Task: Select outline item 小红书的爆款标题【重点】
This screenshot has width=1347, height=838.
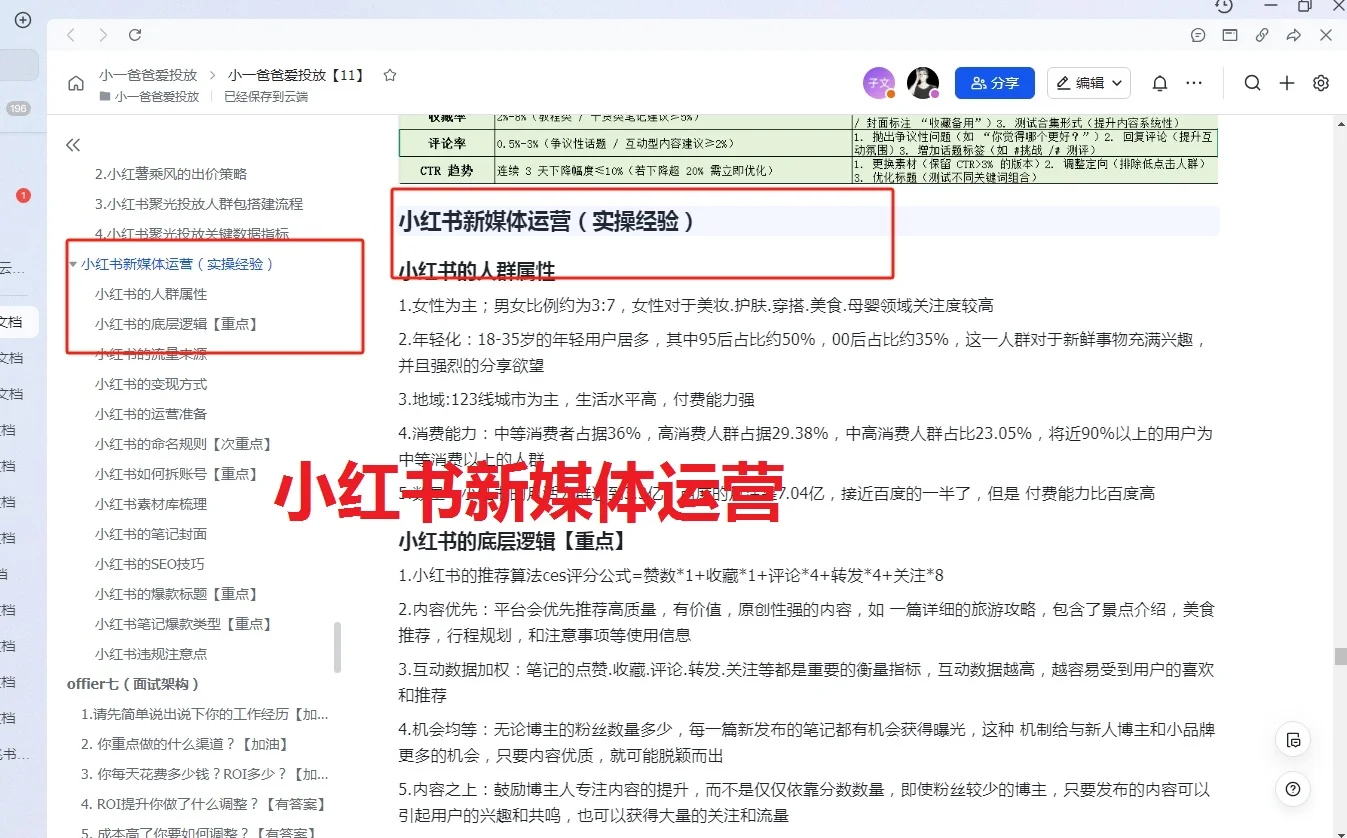Action: click(177, 594)
